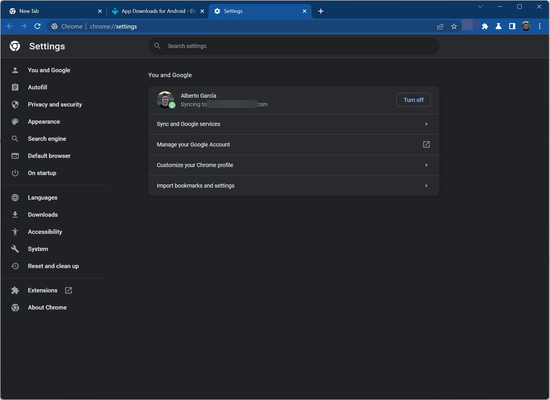Click the On startup power icon

(x=15, y=173)
